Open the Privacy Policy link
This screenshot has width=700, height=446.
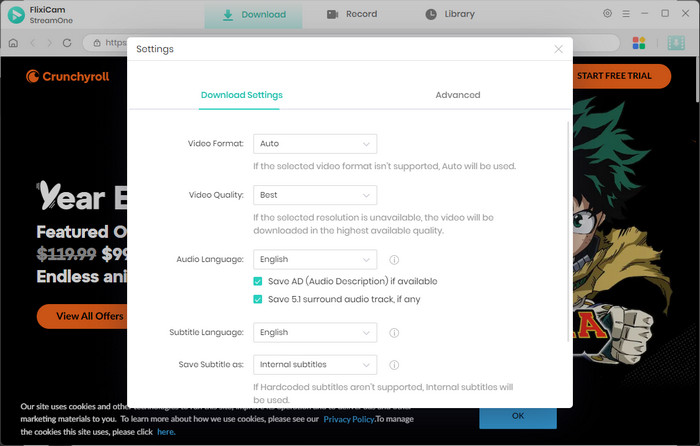[x=349, y=420]
